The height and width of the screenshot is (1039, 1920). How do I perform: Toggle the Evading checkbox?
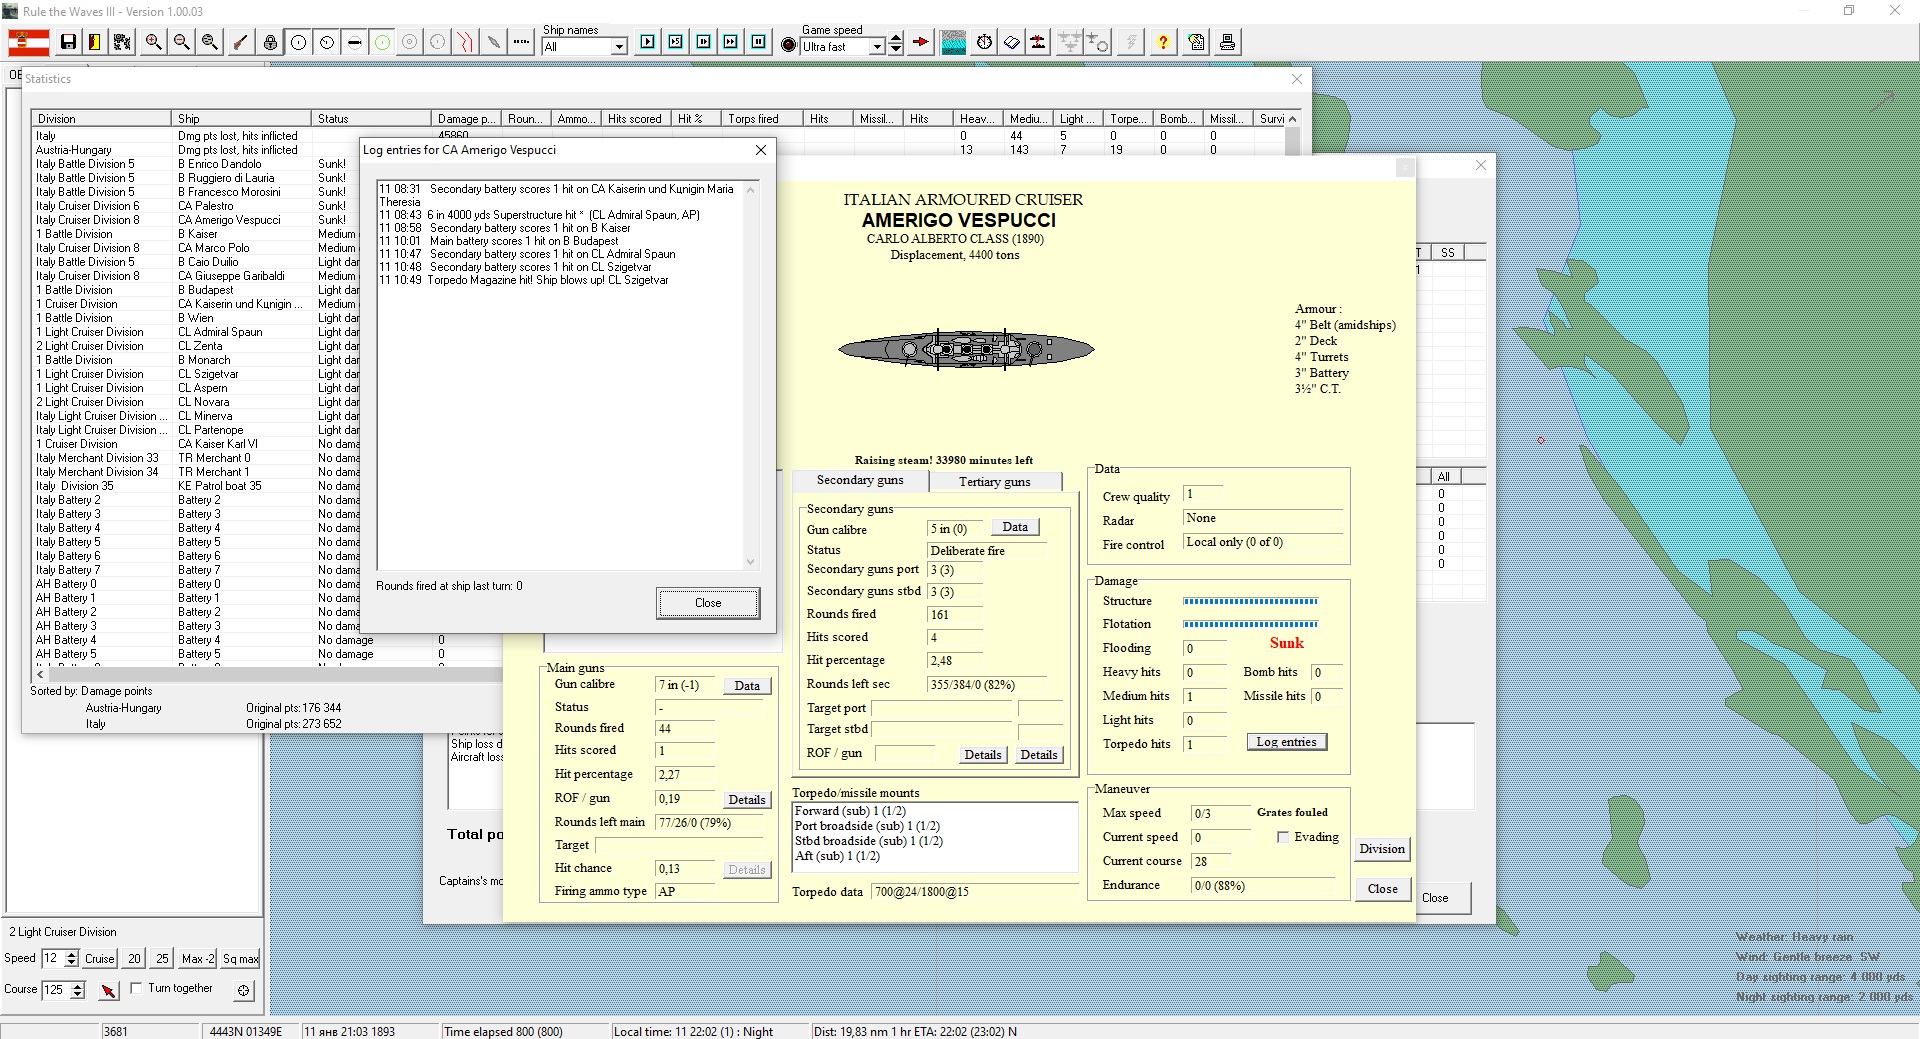[x=1283, y=837]
